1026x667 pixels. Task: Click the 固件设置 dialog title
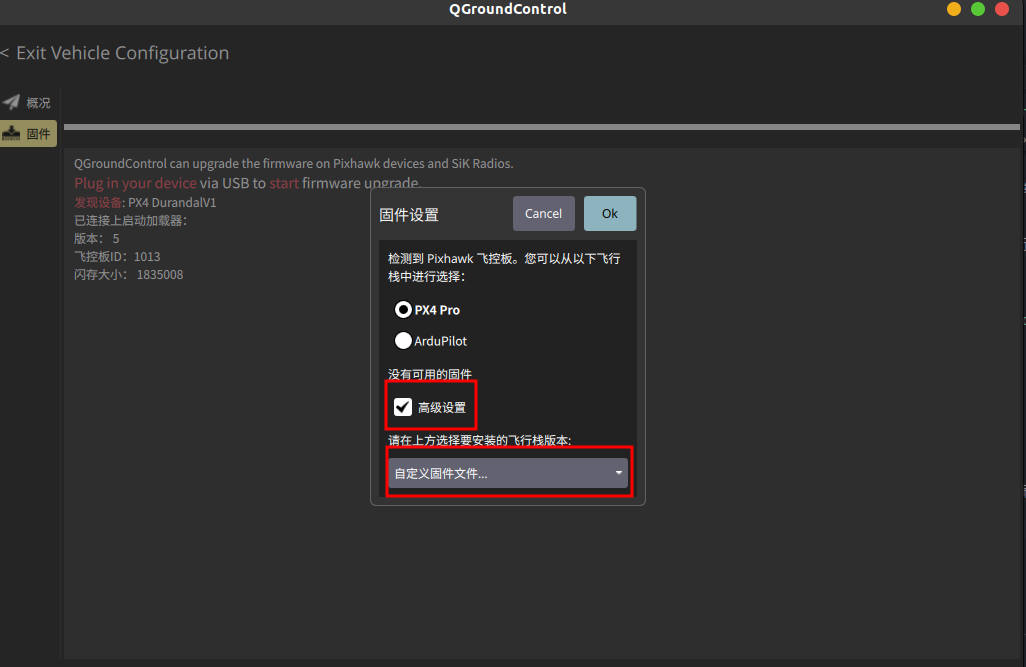point(409,215)
